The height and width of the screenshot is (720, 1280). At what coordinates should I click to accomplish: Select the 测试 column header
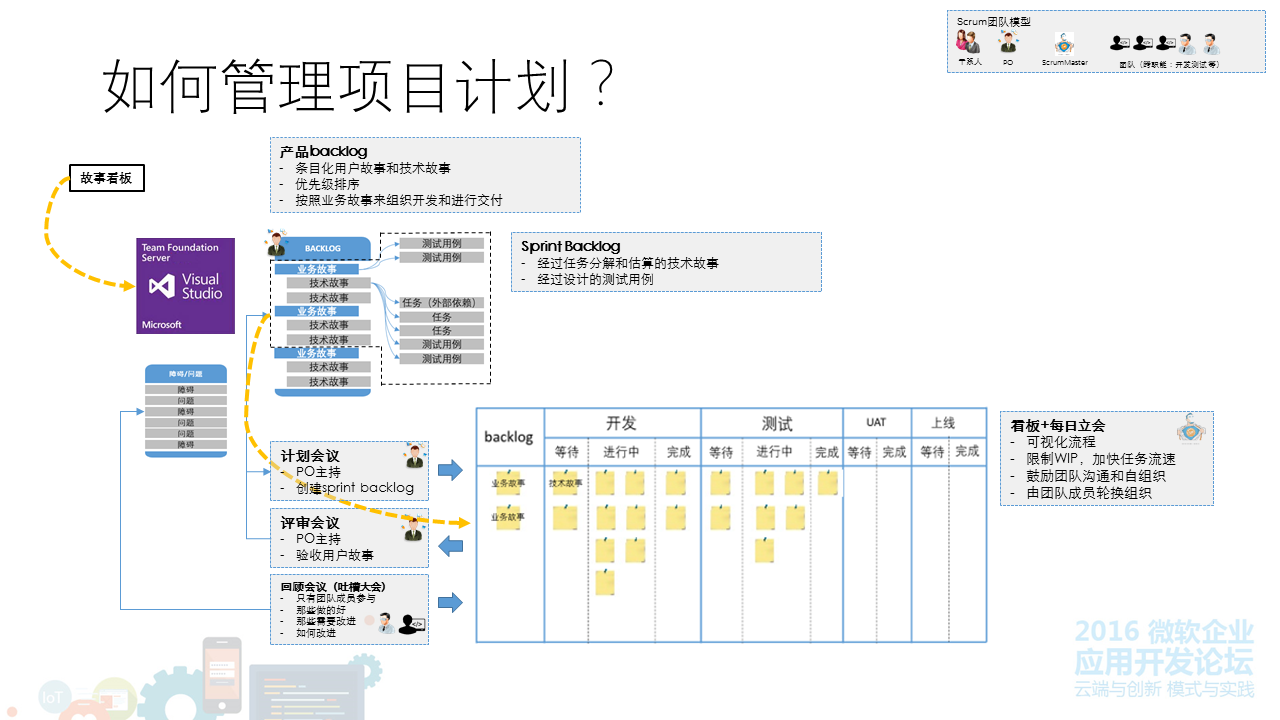click(x=777, y=423)
